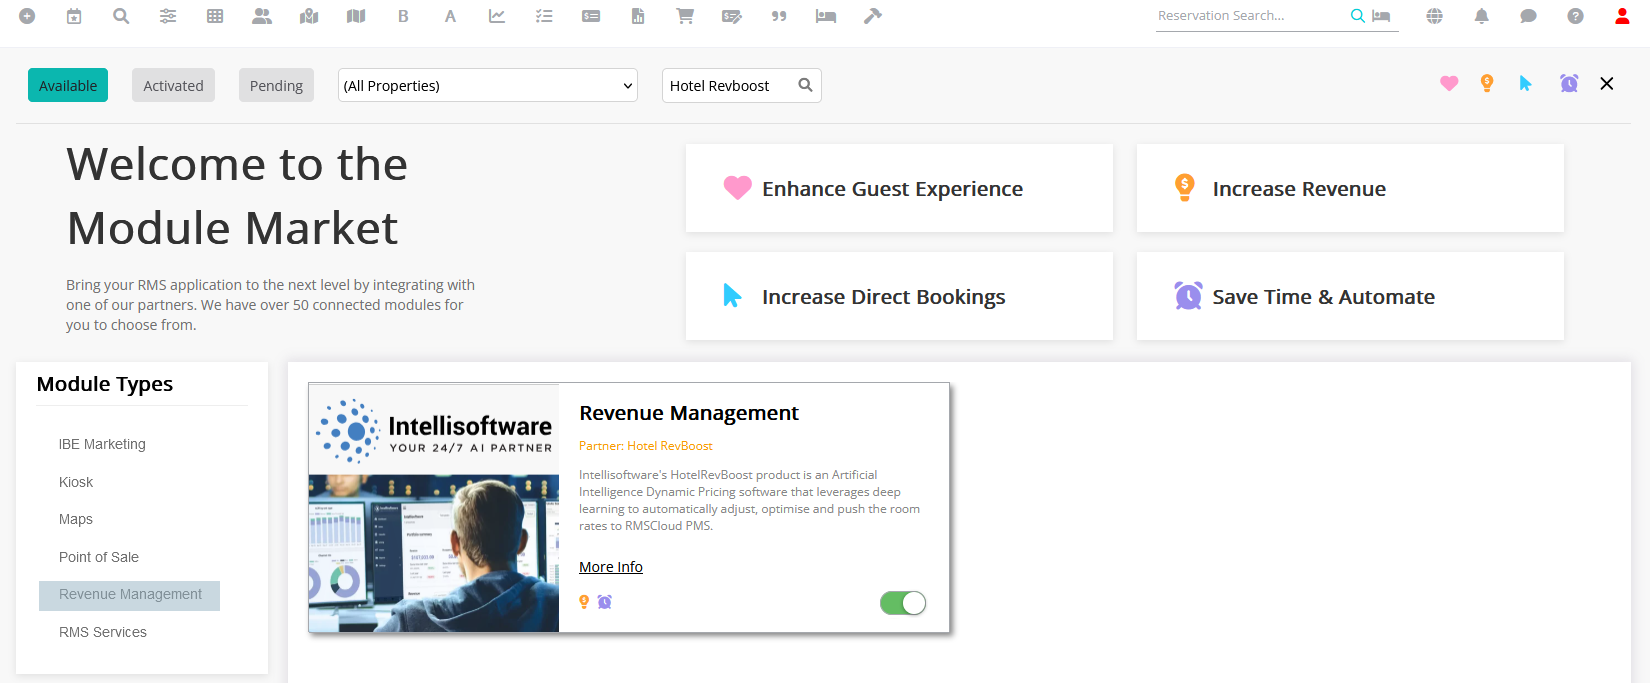1651x690 pixels.
Task: Click the quotation marks icon
Action: coord(779,16)
